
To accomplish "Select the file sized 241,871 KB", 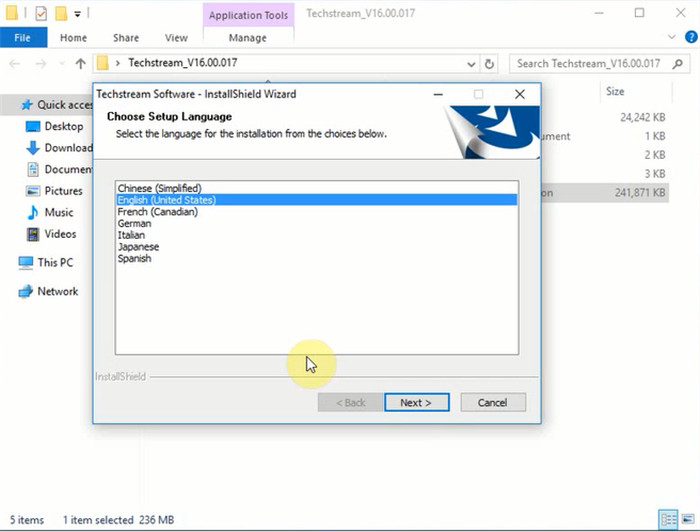I will pos(640,192).
